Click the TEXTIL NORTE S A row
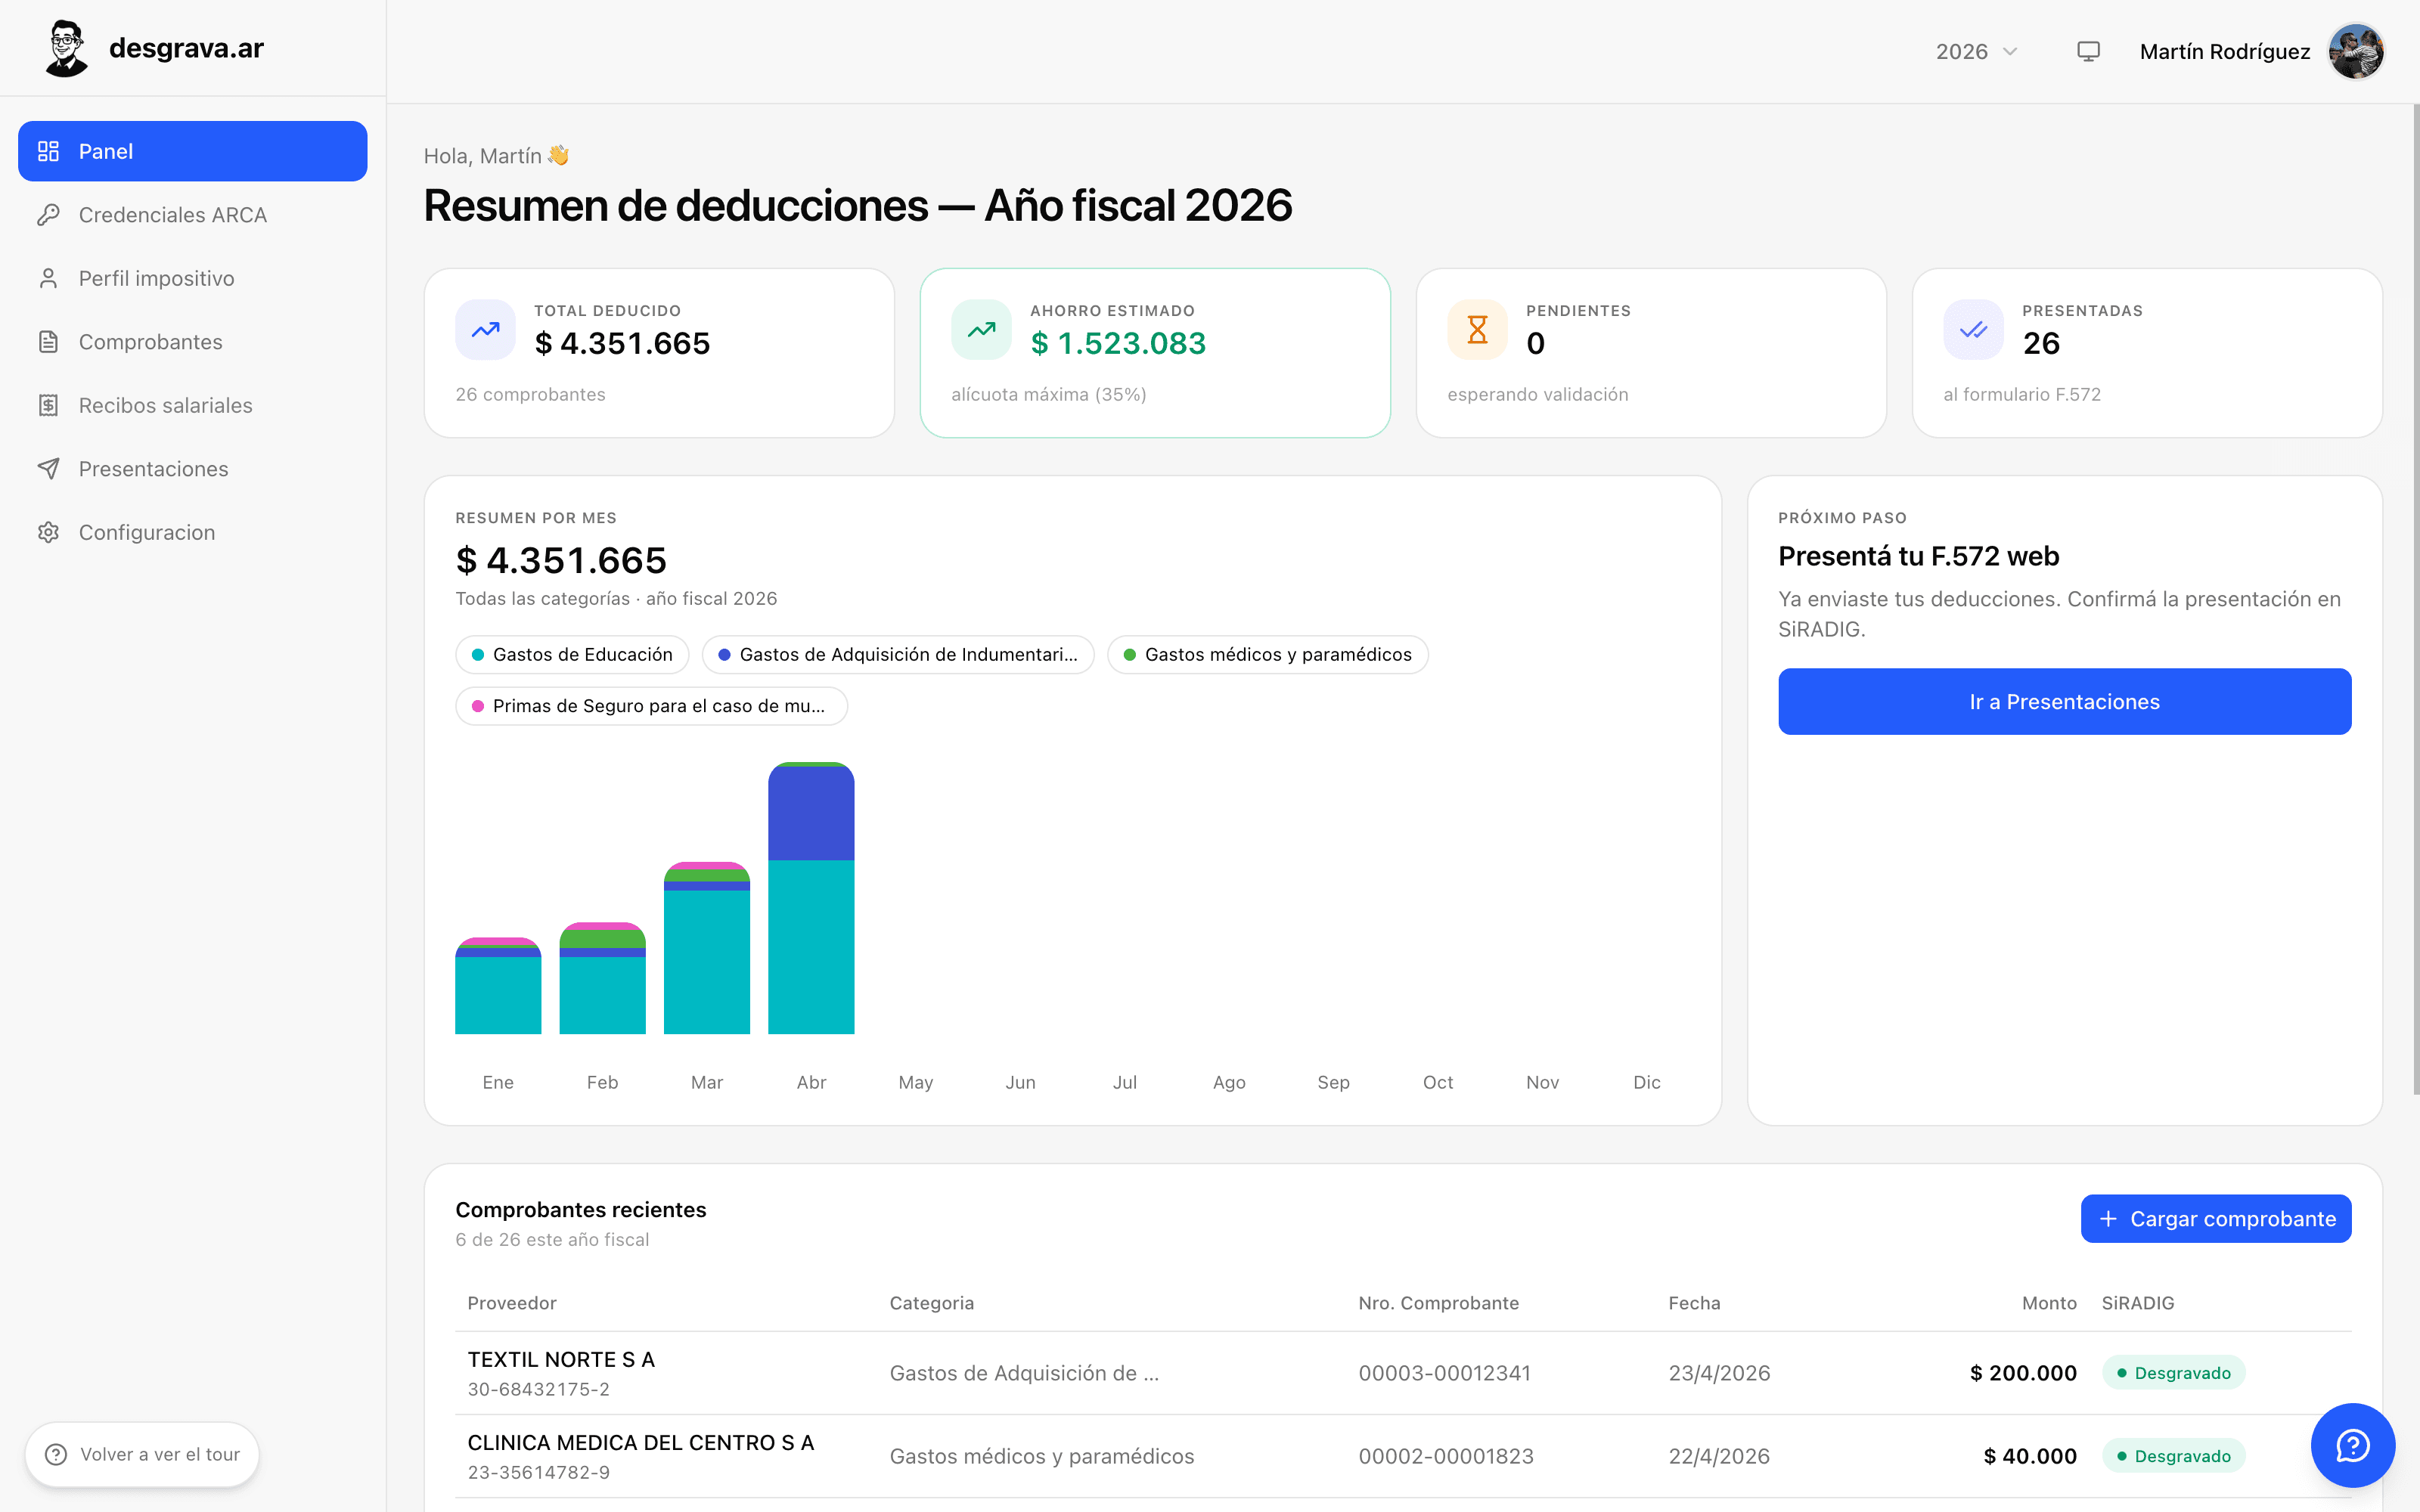The height and width of the screenshot is (1512, 2420). (x=1403, y=1373)
